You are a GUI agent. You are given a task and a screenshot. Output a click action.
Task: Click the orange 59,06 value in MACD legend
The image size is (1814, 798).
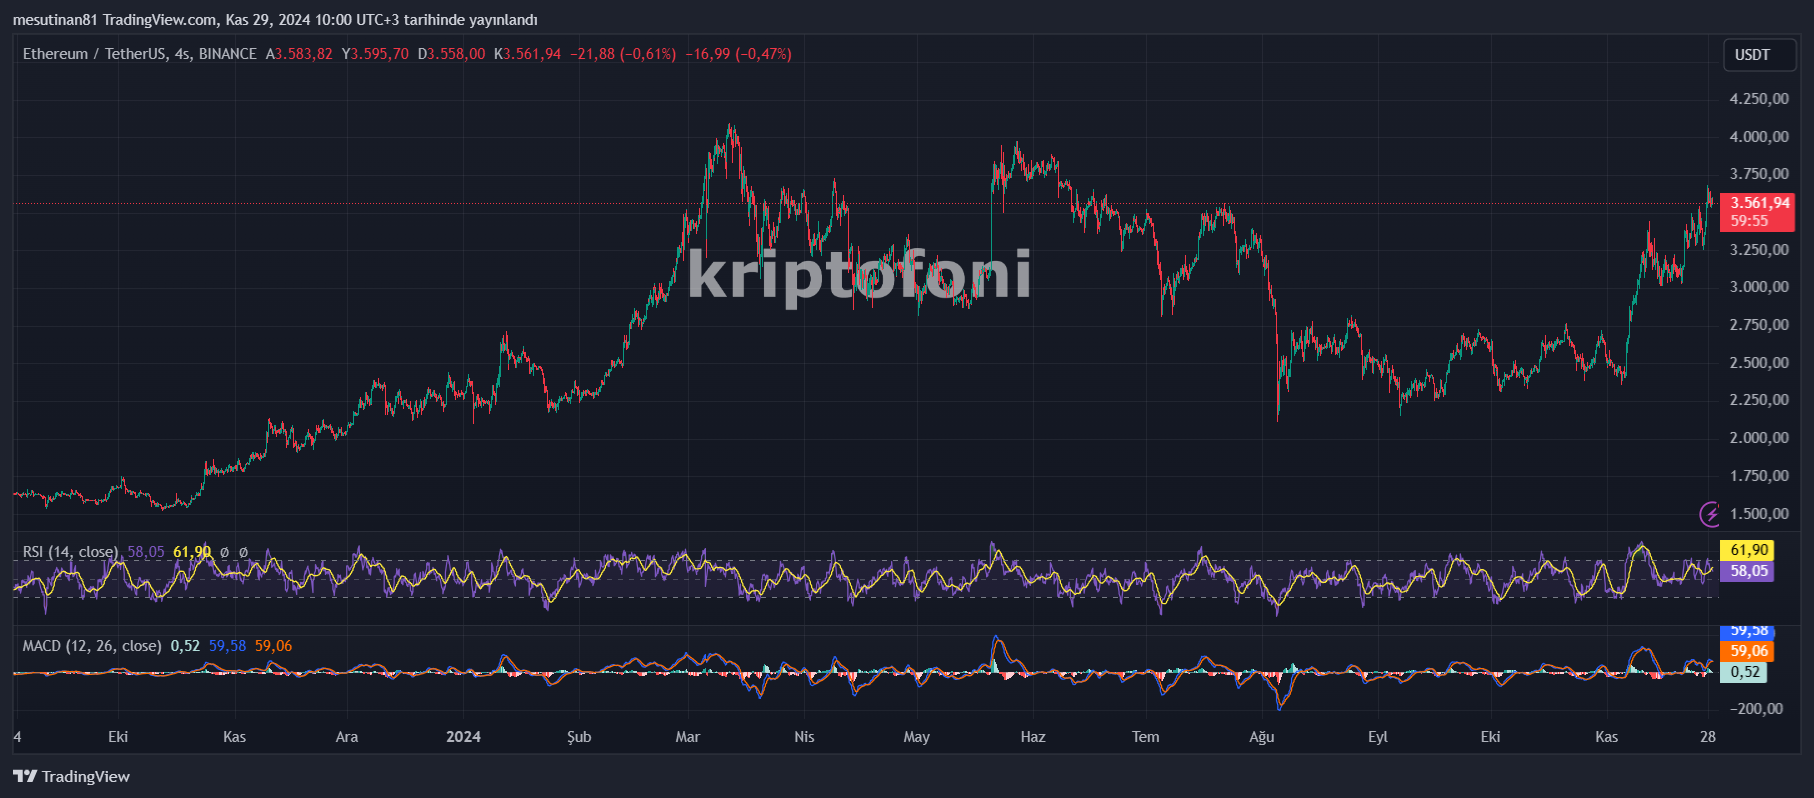273,646
